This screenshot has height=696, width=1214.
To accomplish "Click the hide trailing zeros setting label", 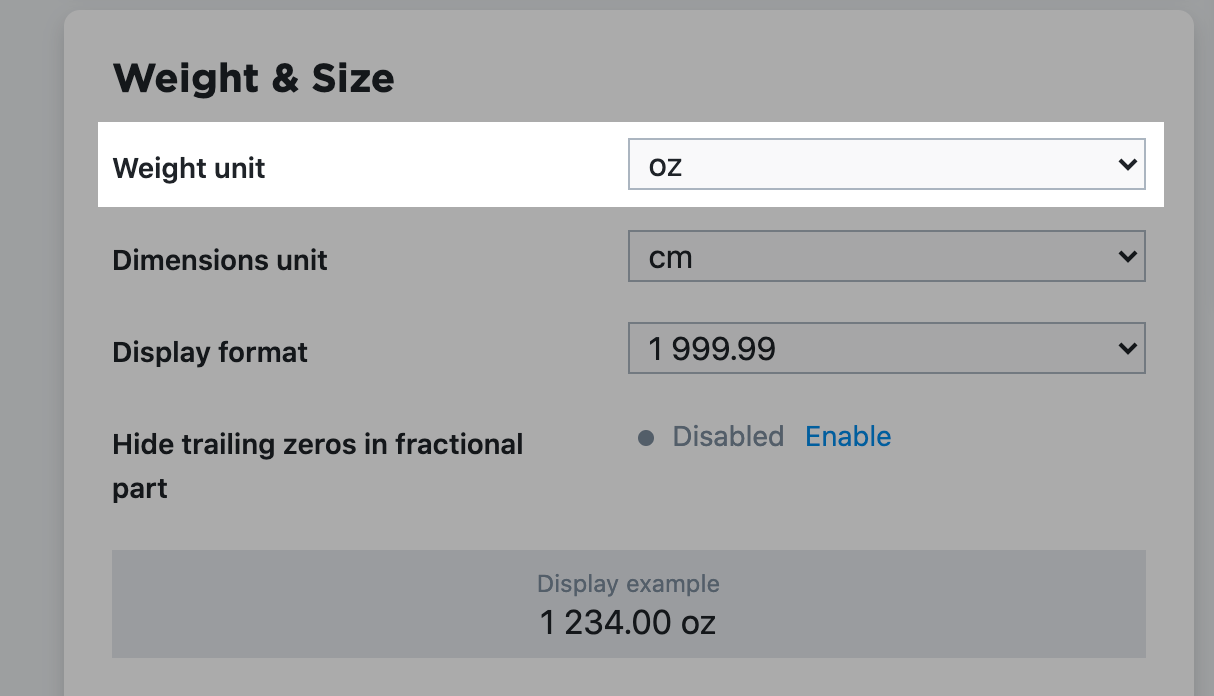I will 318,468.
